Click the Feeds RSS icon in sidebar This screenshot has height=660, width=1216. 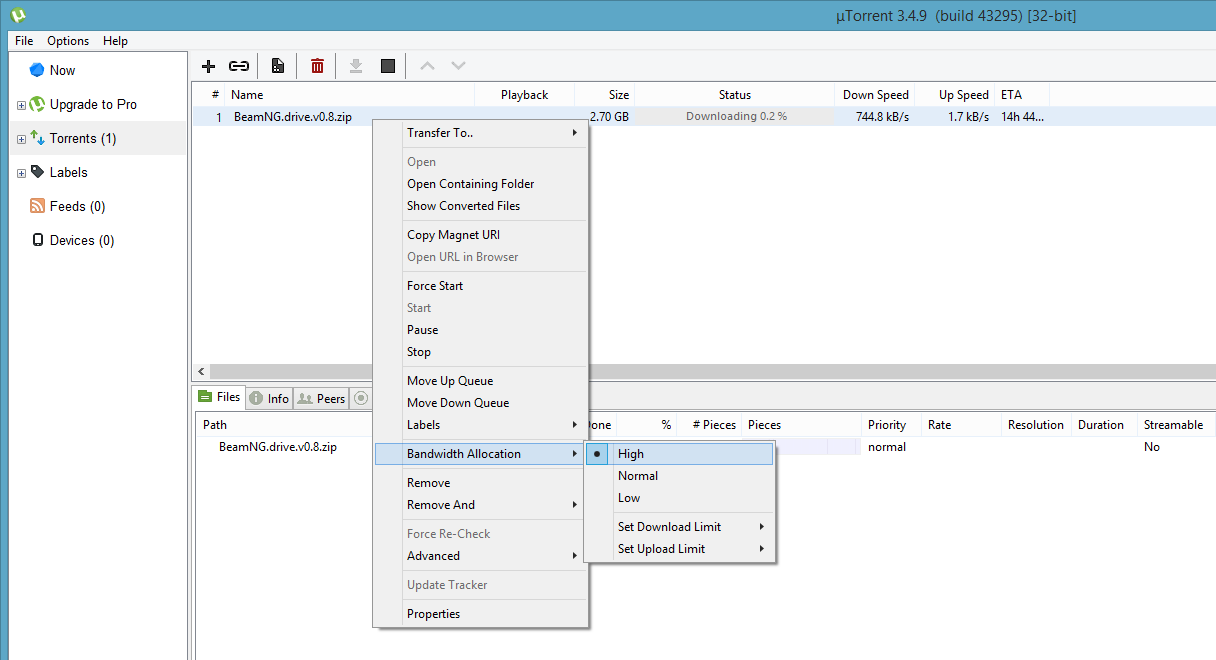click(x=37, y=206)
